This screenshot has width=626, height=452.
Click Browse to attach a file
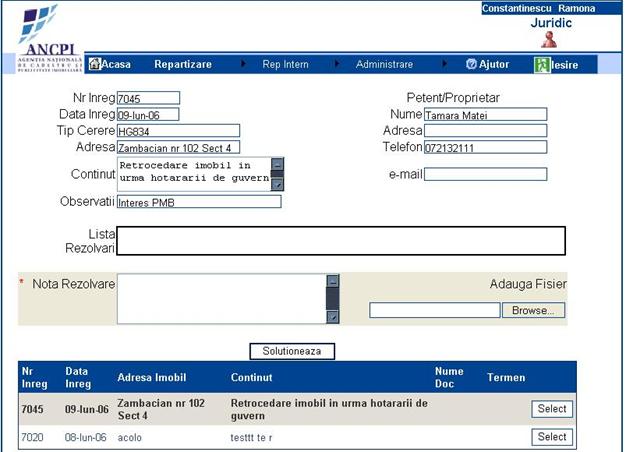(x=533, y=310)
